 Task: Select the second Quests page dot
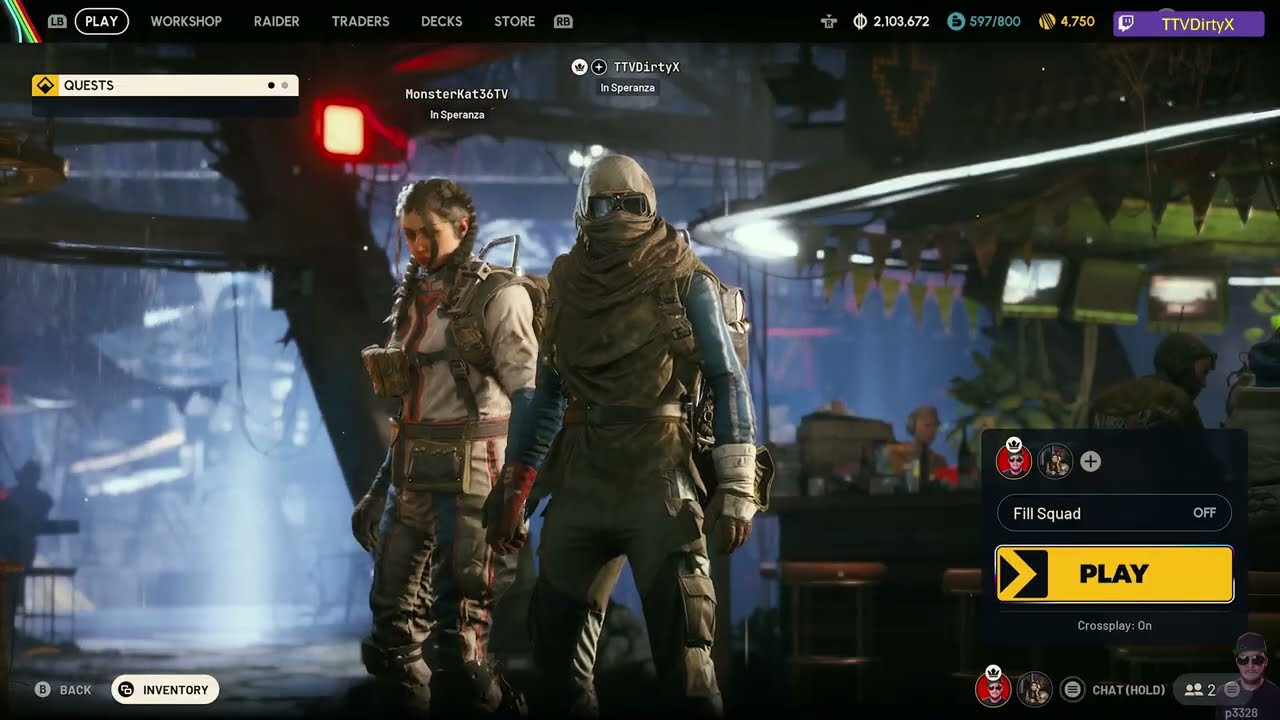click(285, 85)
